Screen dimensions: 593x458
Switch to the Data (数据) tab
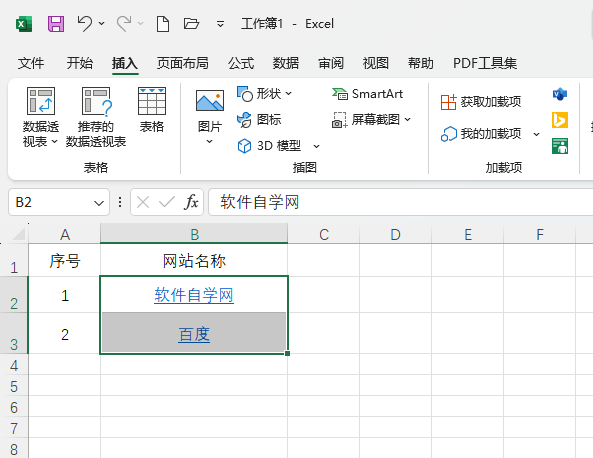tap(286, 63)
